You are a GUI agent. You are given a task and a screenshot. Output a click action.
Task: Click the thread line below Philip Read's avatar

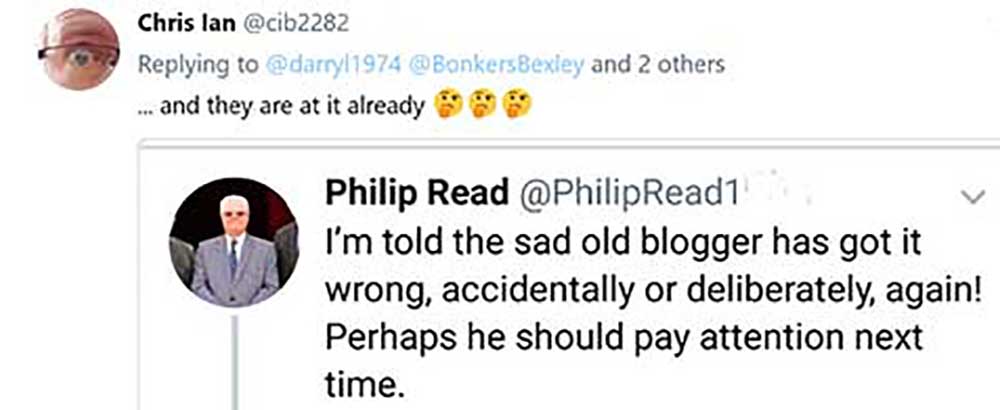pyautogui.click(x=234, y=360)
